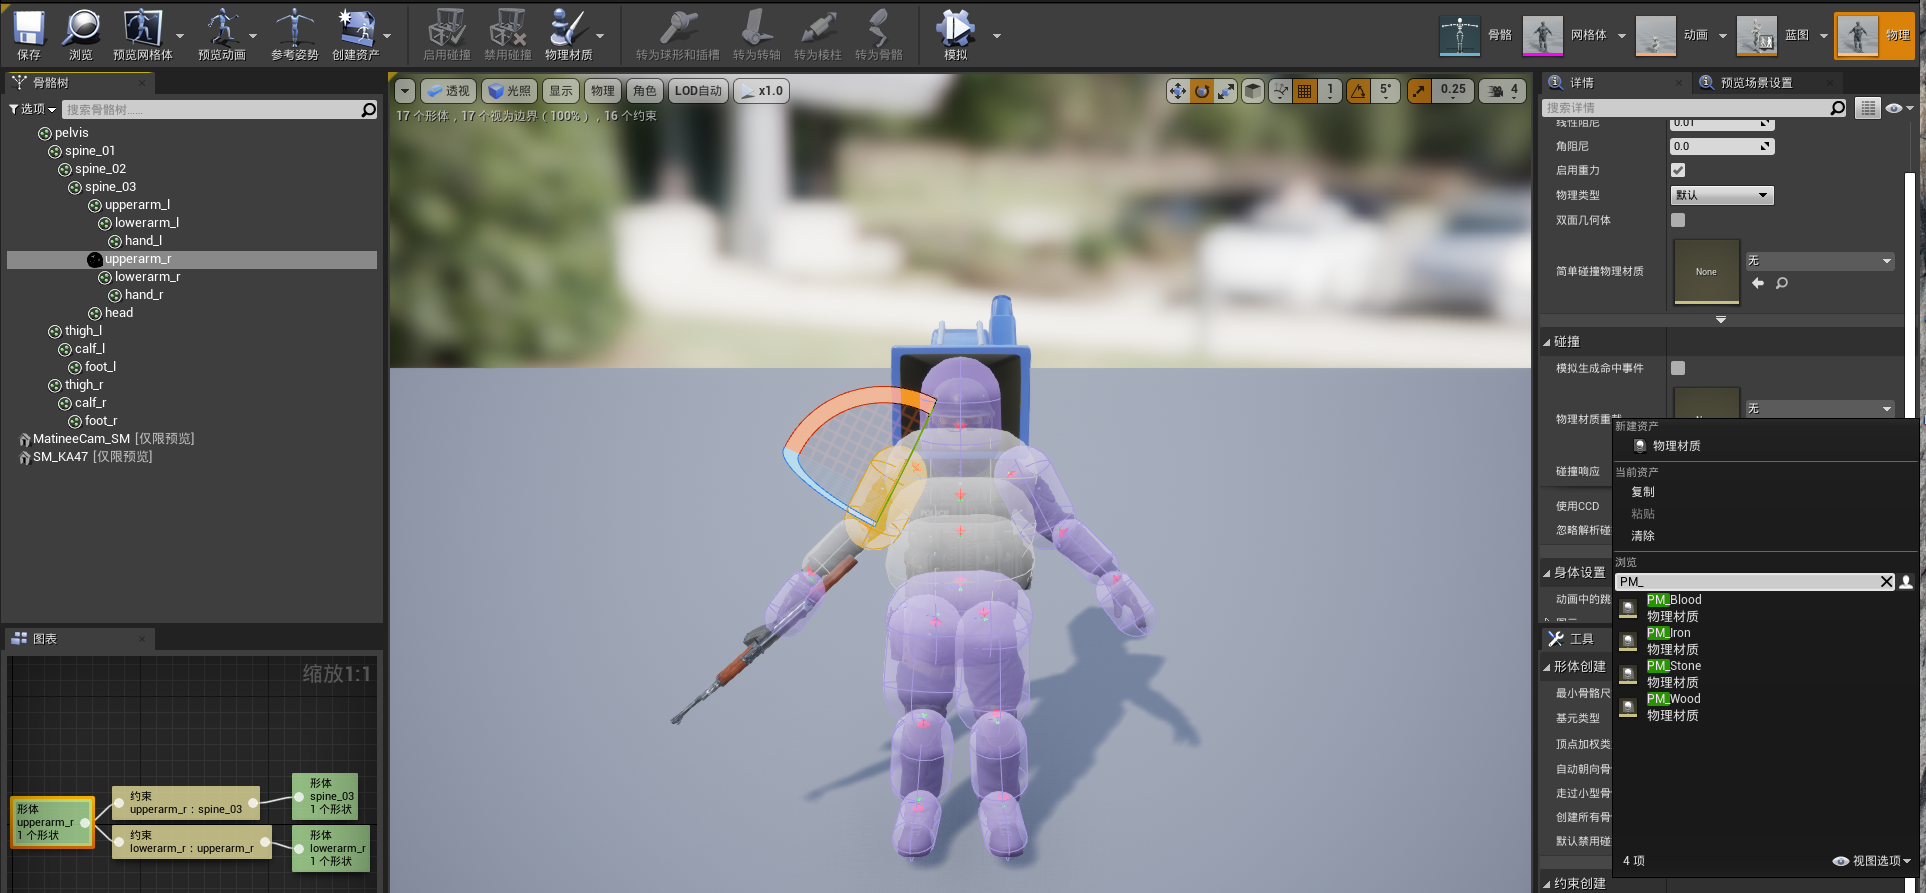Collapse the 形体创建 section
The image size is (1926, 893).
pyautogui.click(x=1546, y=667)
